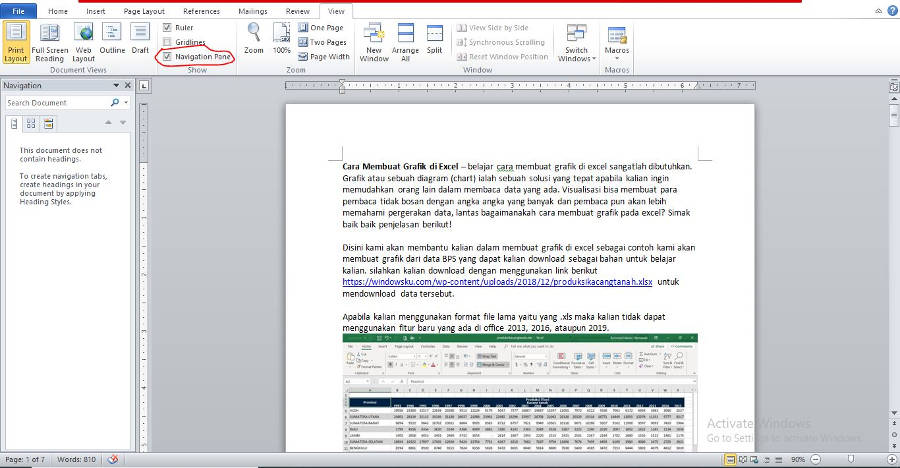Click the vertical scrollbar thumb

click(x=894, y=114)
